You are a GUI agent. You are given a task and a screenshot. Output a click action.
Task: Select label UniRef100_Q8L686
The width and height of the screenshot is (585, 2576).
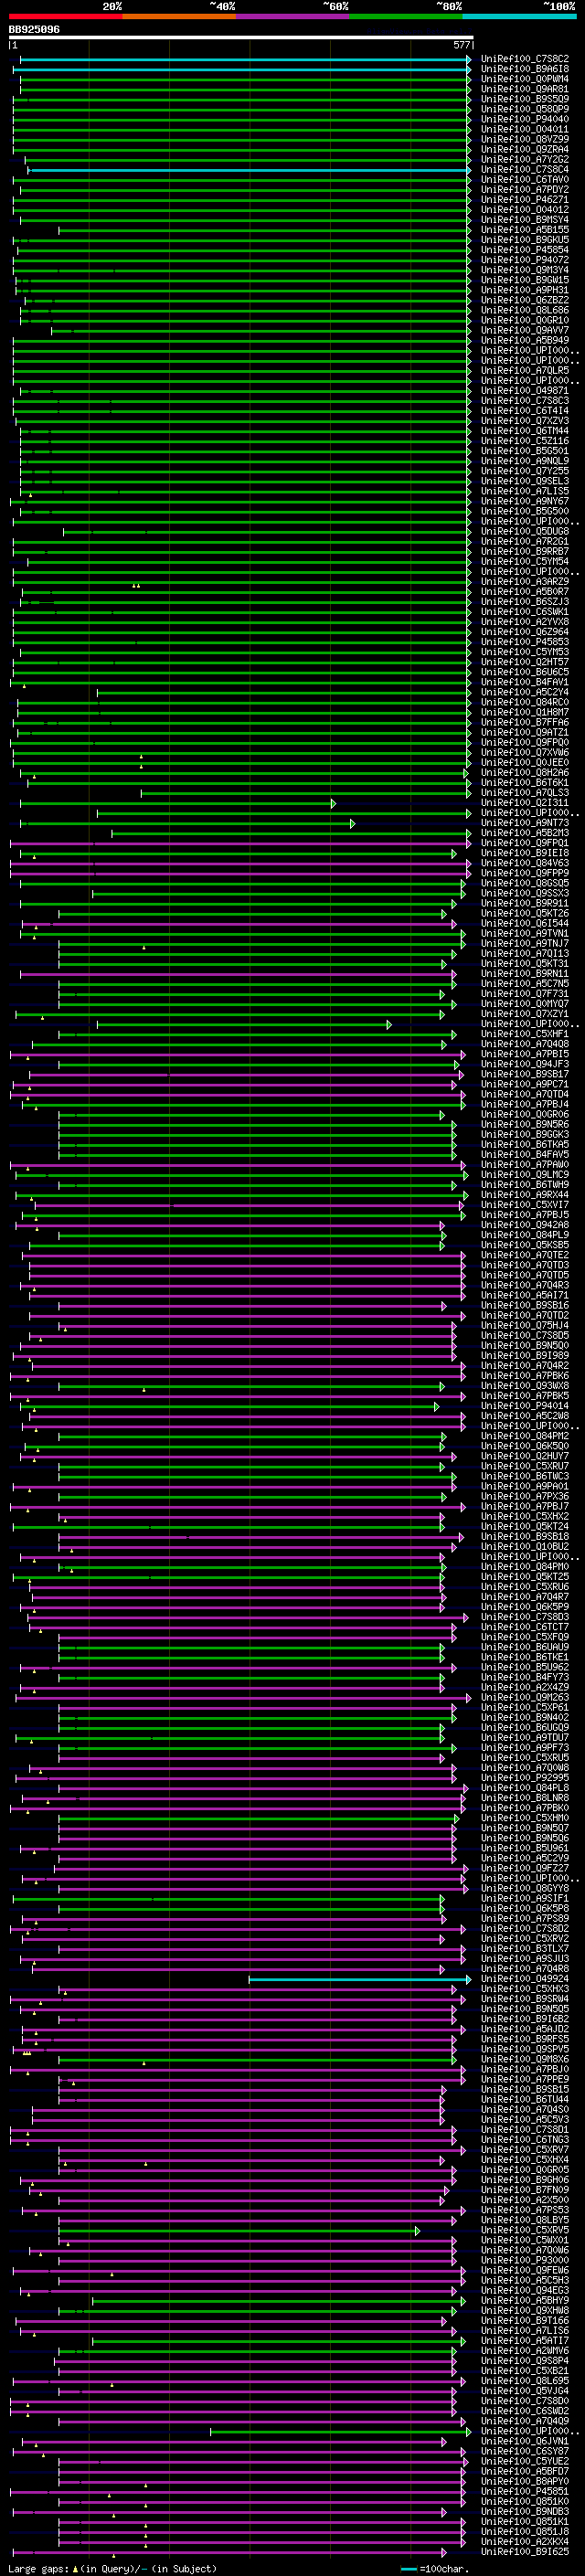point(525,311)
